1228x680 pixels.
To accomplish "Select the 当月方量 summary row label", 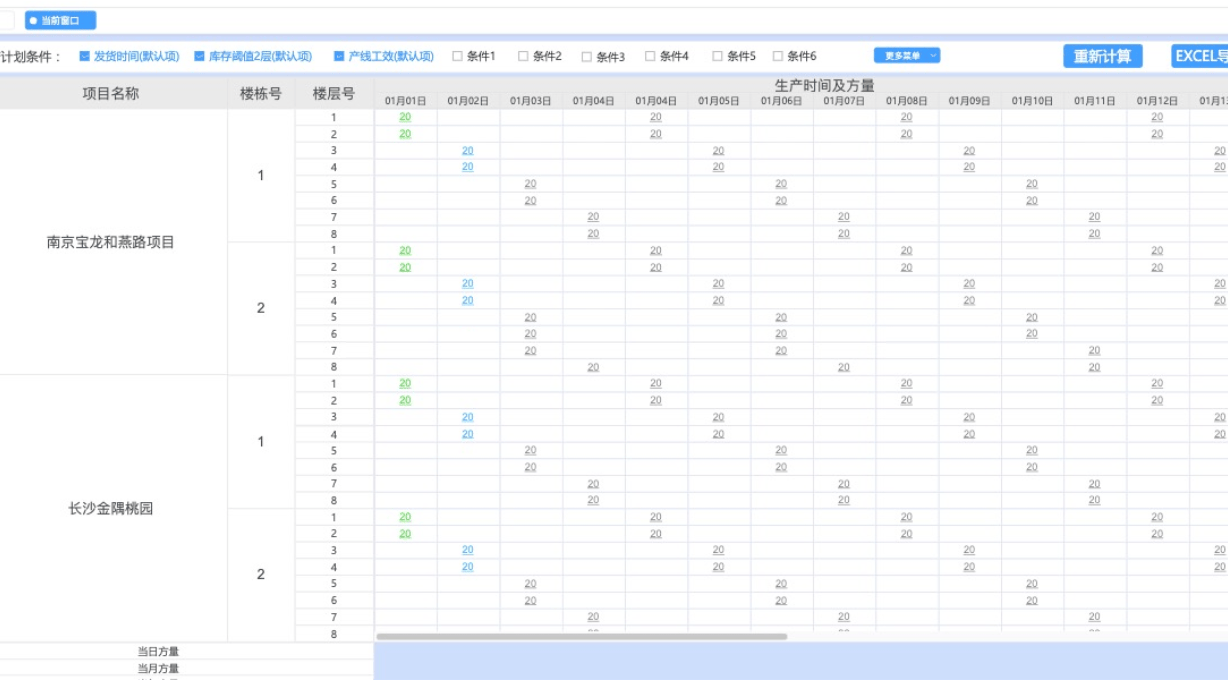I will [158, 668].
